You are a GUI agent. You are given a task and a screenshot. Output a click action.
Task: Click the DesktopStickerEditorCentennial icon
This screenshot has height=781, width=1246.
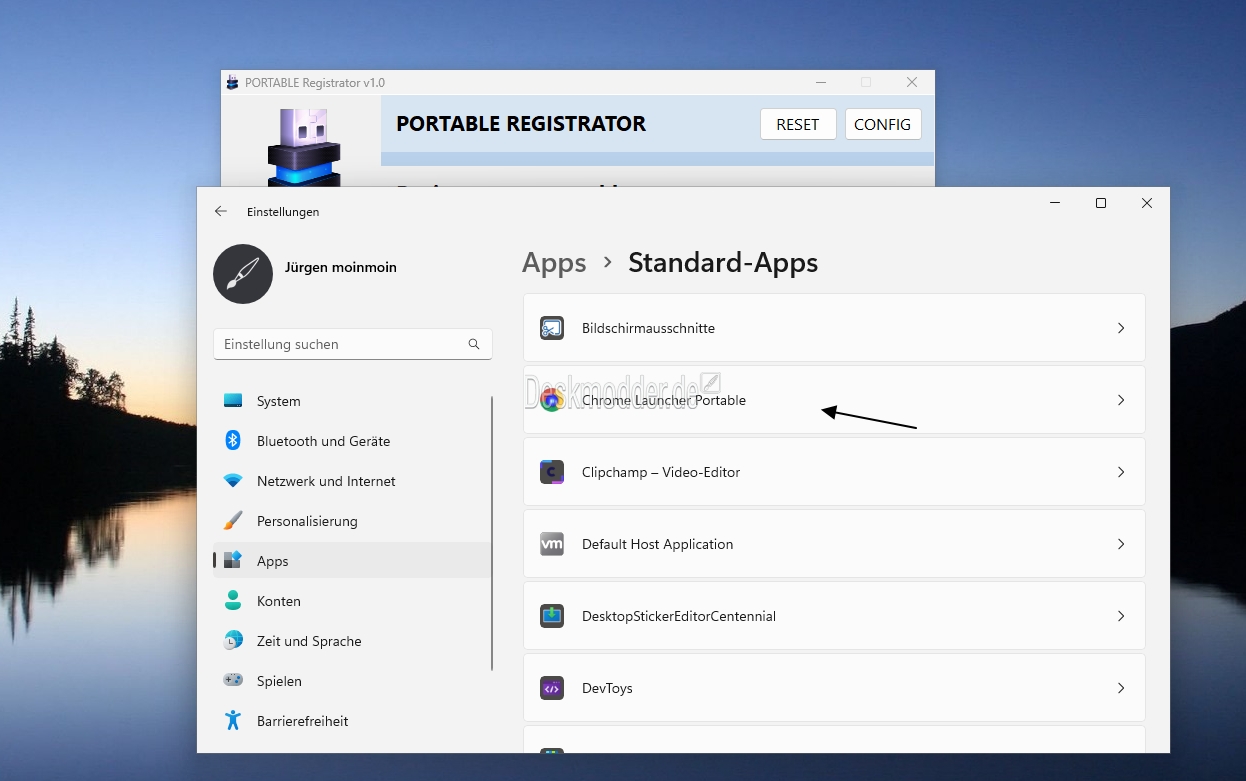pos(552,616)
